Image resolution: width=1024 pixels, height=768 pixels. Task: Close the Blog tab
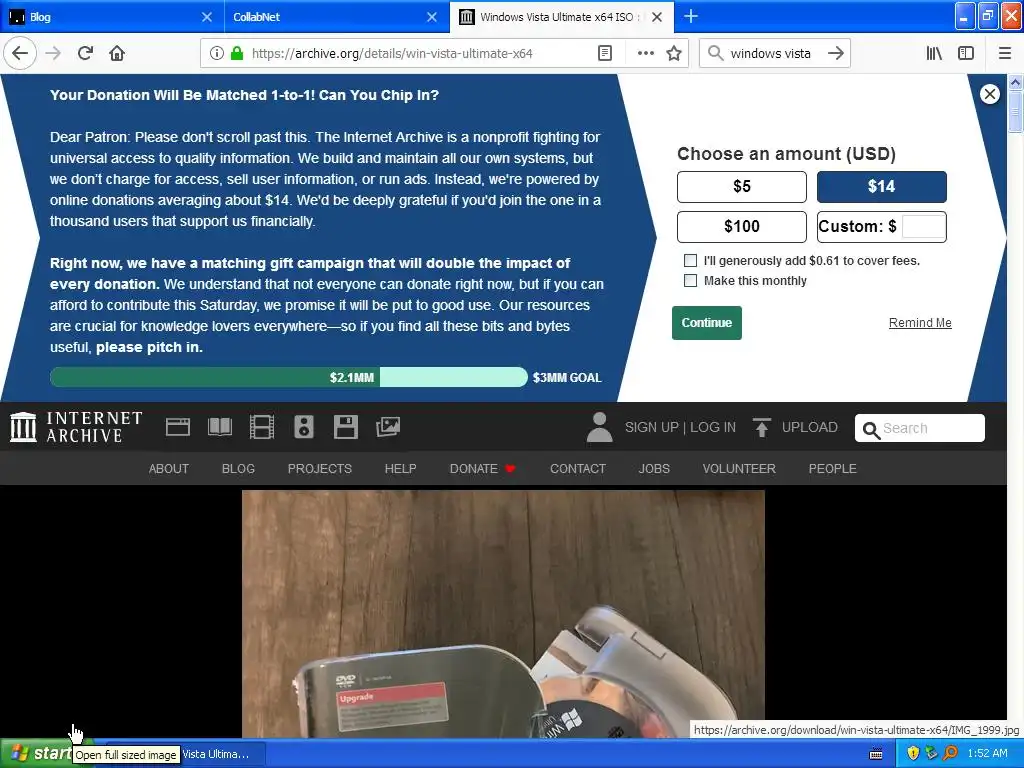(206, 17)
